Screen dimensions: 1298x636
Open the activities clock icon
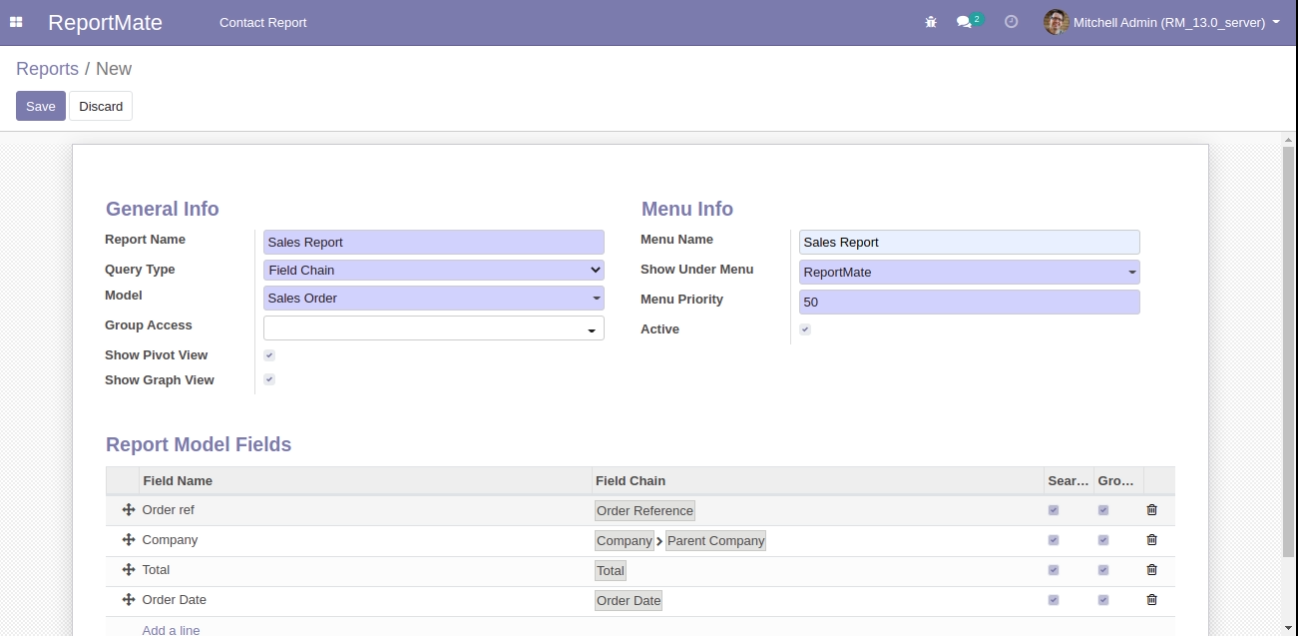(x=1011, y=22)
